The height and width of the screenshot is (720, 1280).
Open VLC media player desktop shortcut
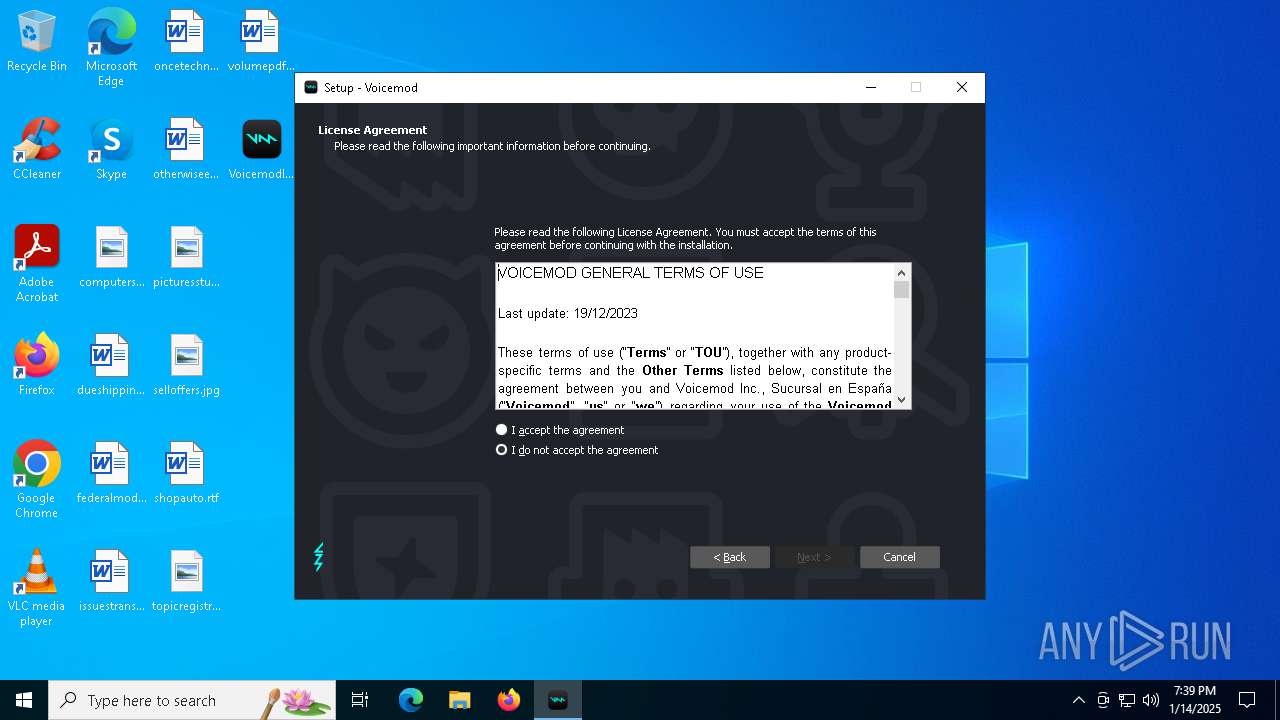click(37, 588)
